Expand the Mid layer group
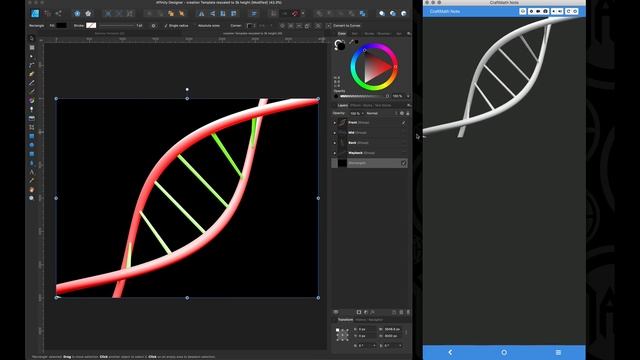640x360 pixels. pyautogui.click(x=335, y=133)
